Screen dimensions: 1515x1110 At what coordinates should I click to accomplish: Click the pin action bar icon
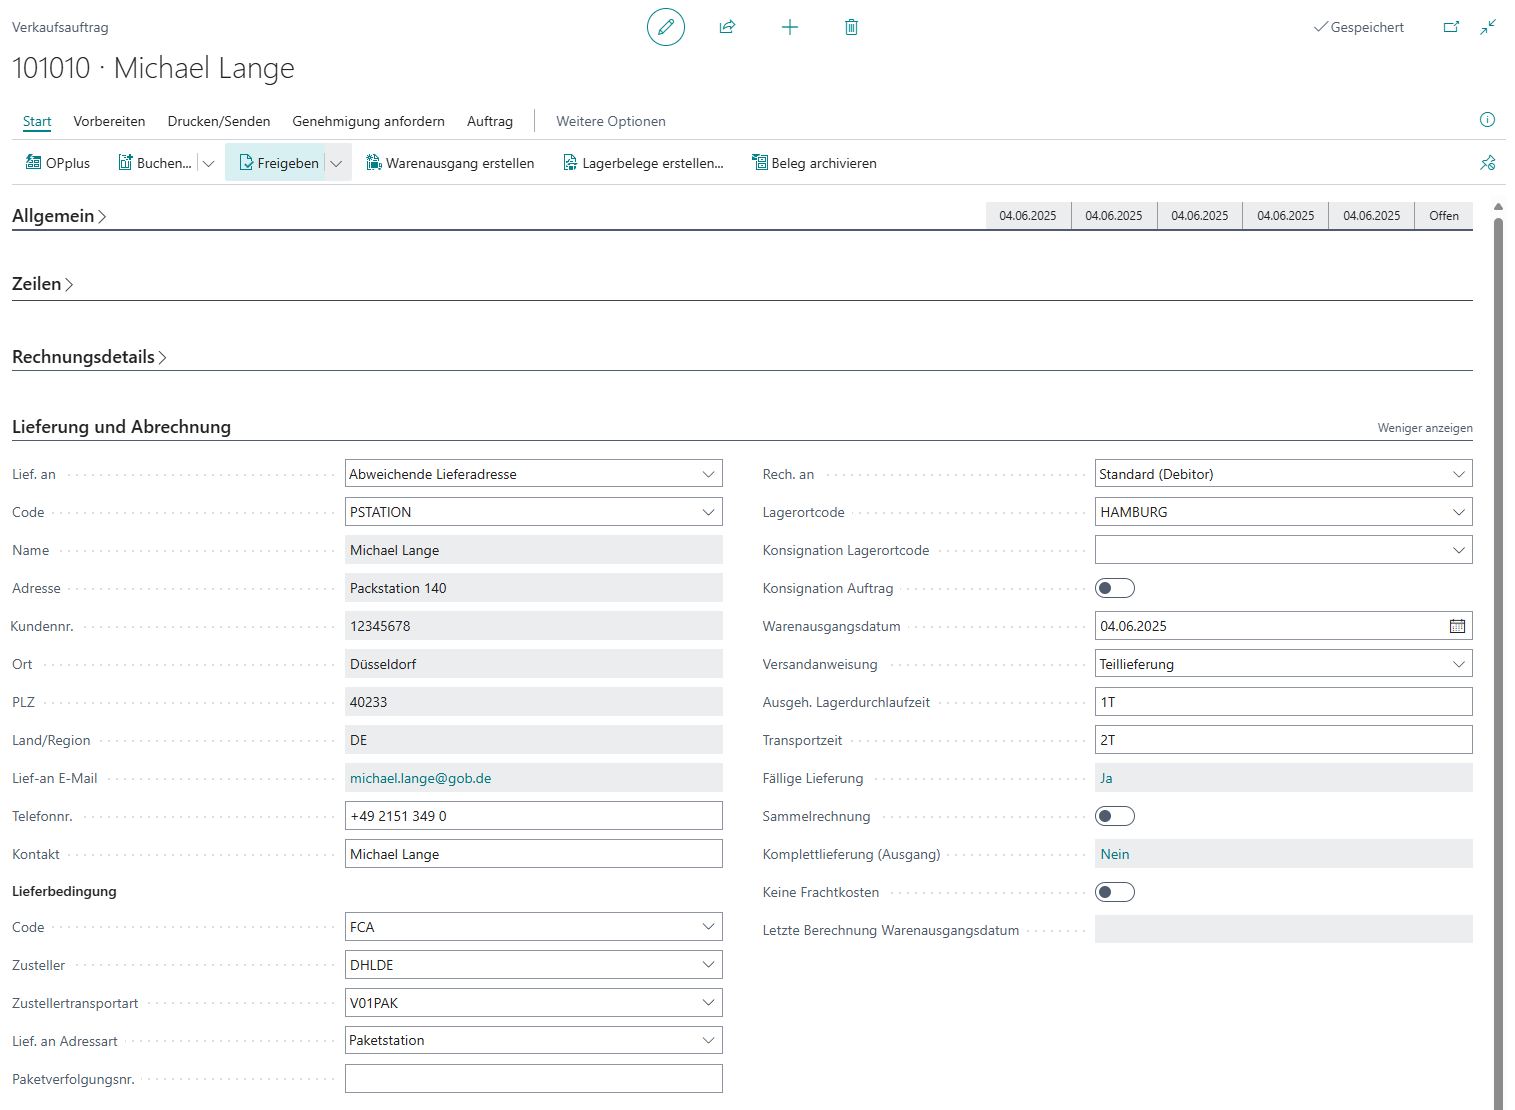pos(1487,163)
